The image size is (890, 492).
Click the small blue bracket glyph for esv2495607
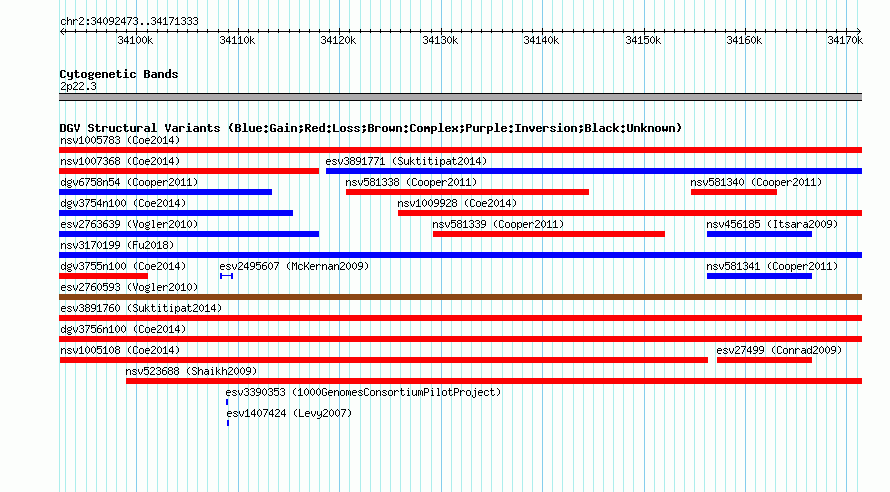coord(226,276)
